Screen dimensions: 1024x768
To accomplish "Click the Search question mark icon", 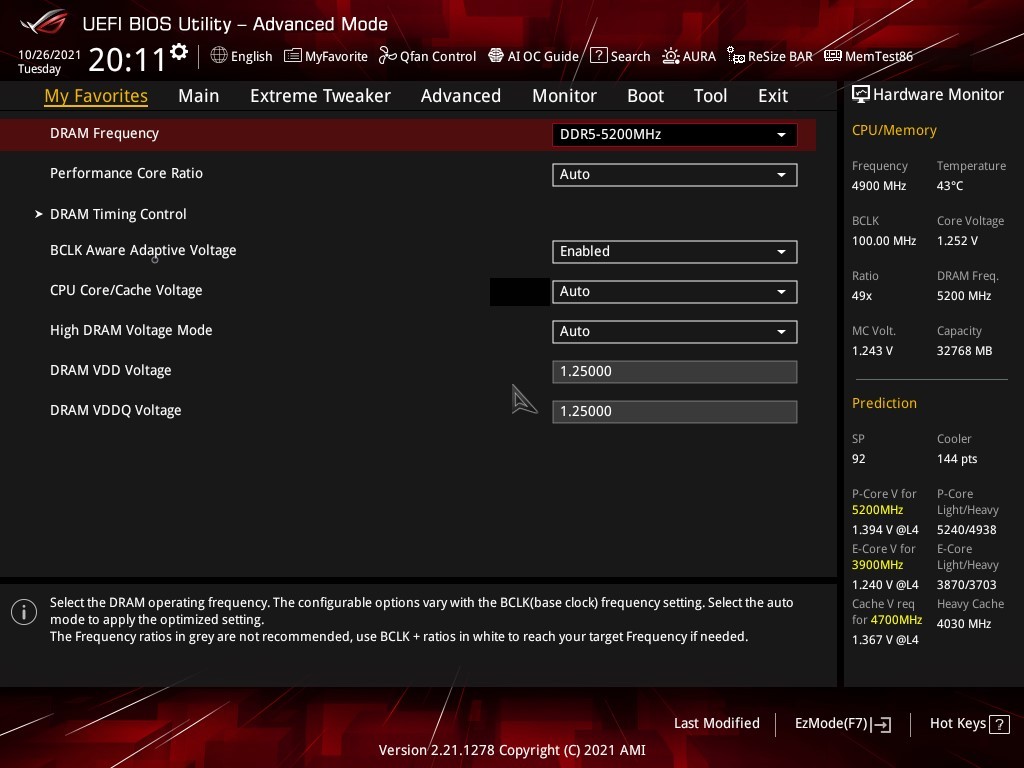I will tap(598, 56).
